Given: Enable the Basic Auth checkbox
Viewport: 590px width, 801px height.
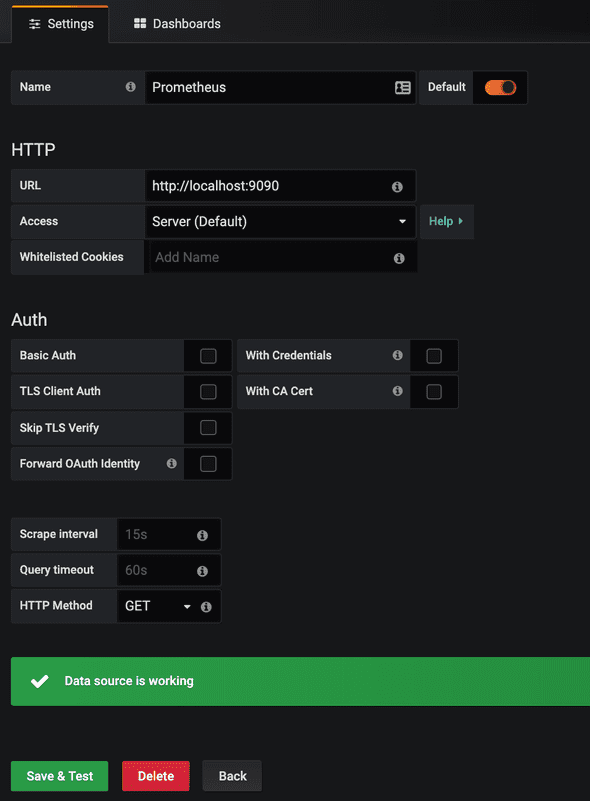Looking at the screenshot, I should click(207, 355).
